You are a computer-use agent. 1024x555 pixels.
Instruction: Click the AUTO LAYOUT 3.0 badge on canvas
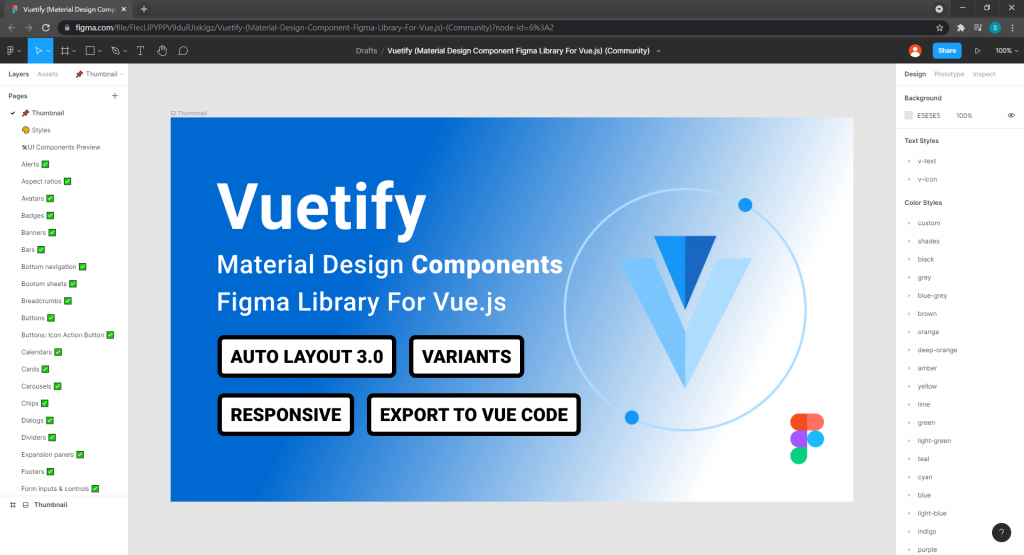tap(307, 357)
